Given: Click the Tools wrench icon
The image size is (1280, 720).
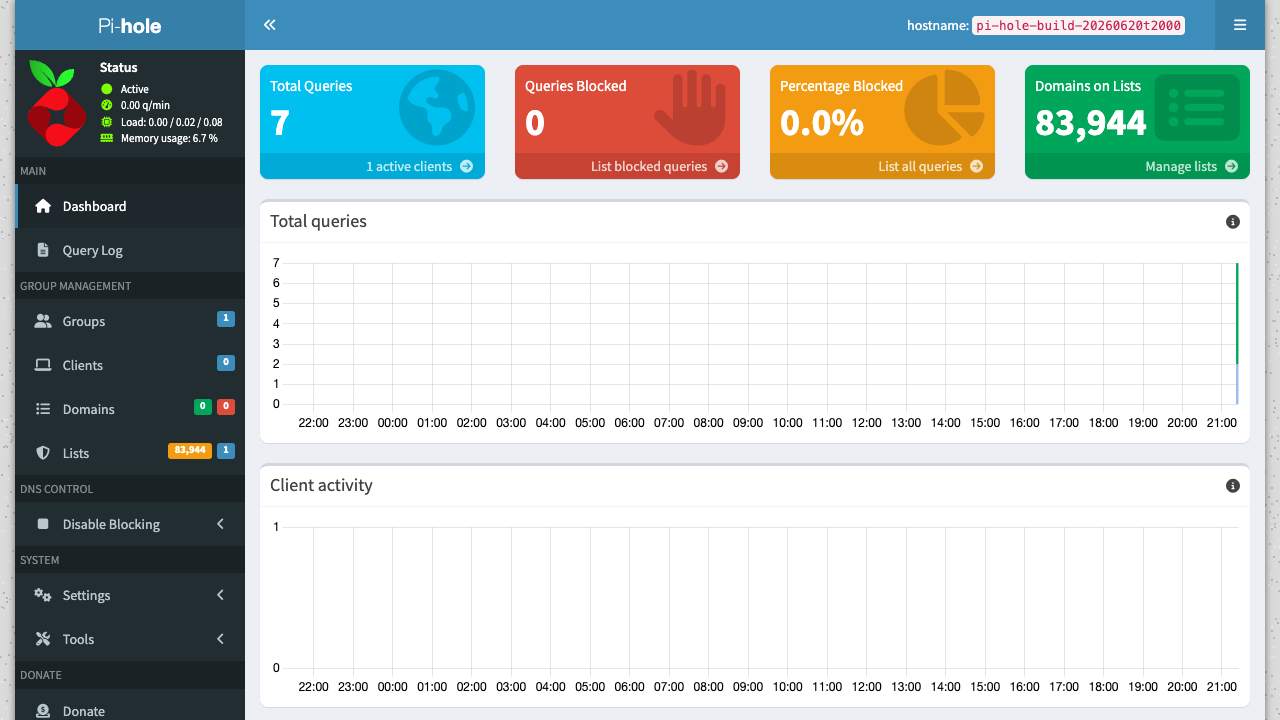Looking at the screenshot, I should pos(43,639).
